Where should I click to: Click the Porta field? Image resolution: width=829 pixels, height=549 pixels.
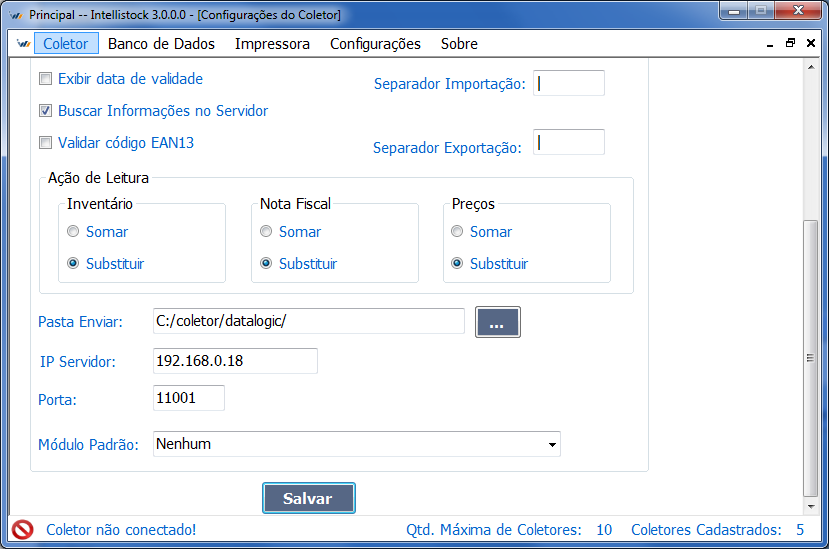(x=189, y=398)
